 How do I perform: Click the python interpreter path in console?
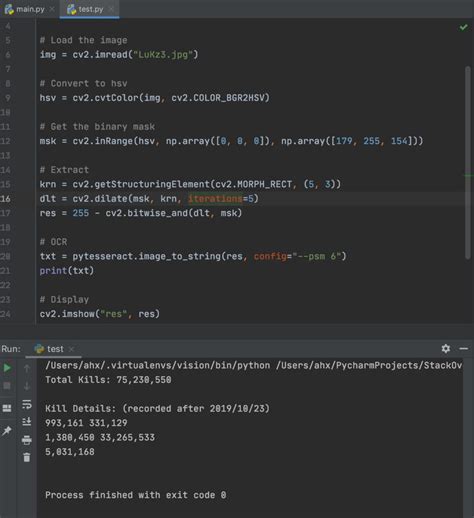click(x=158, y=365)
